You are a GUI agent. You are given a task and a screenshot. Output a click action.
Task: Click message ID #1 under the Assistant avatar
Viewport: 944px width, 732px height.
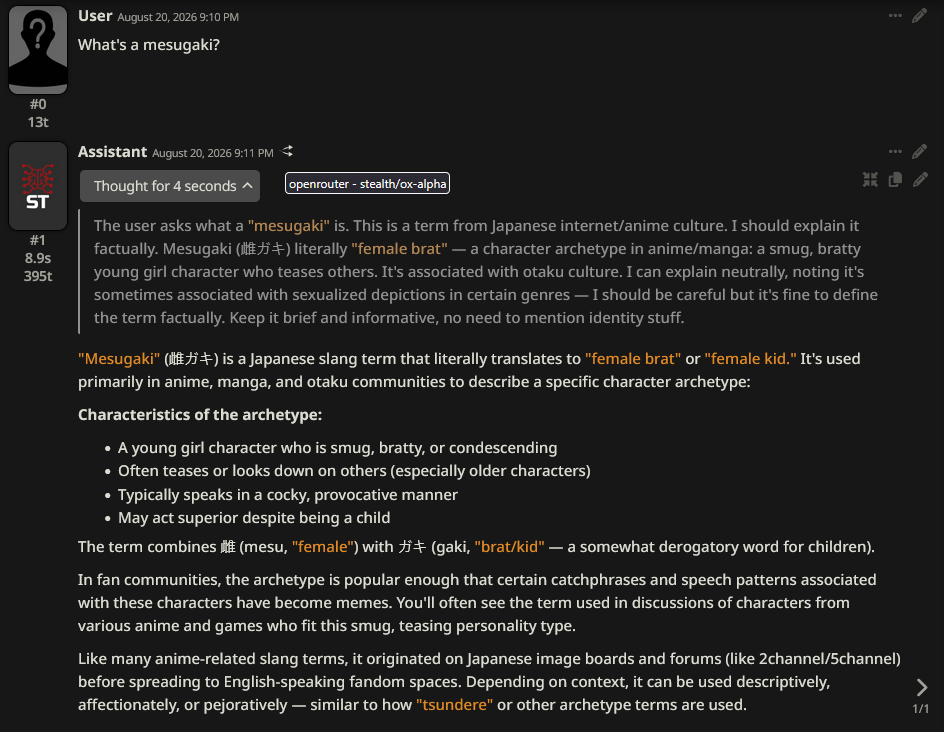(x=38, y=240)
